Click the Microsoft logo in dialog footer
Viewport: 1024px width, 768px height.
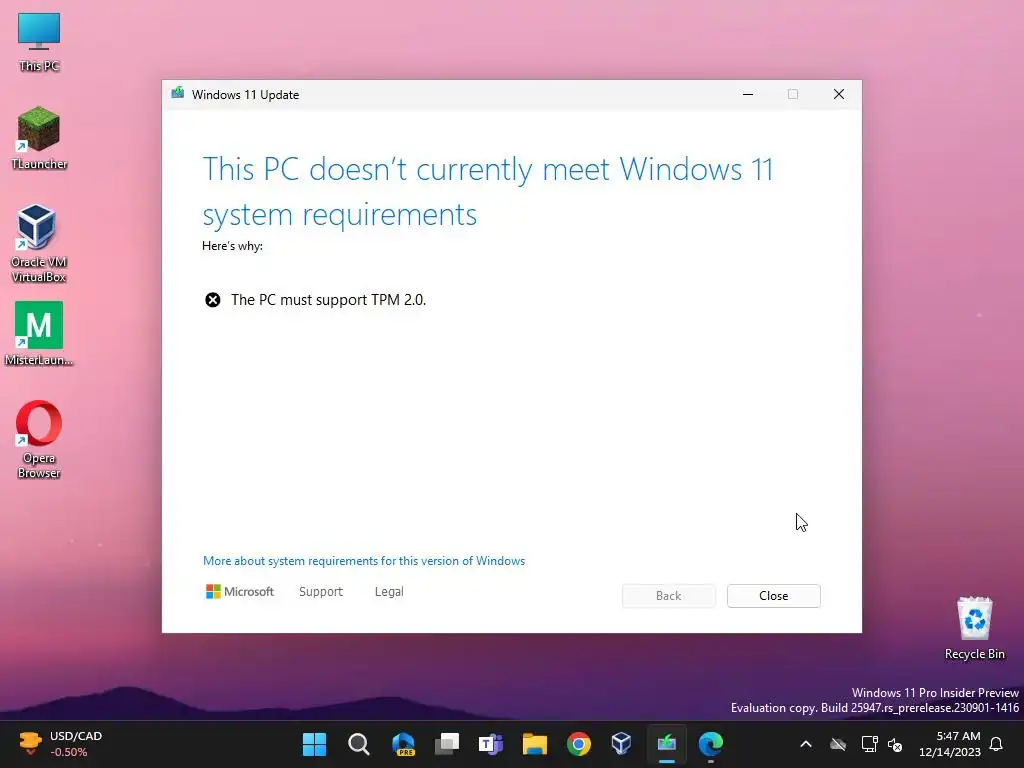[240, 592]
